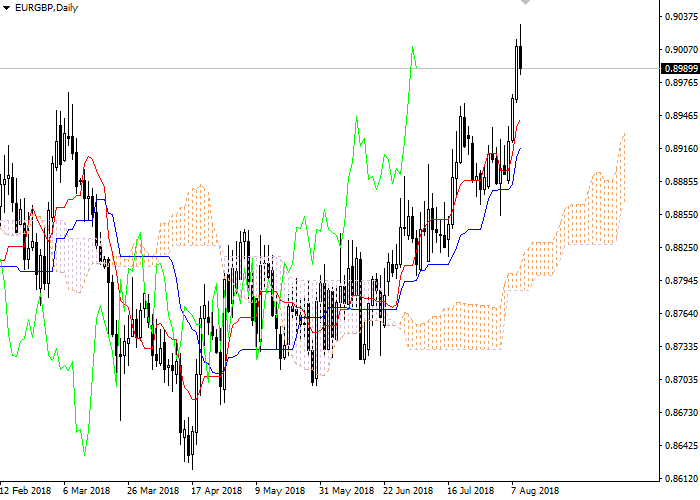Click the current price tag 0.89899

[680, 69]
